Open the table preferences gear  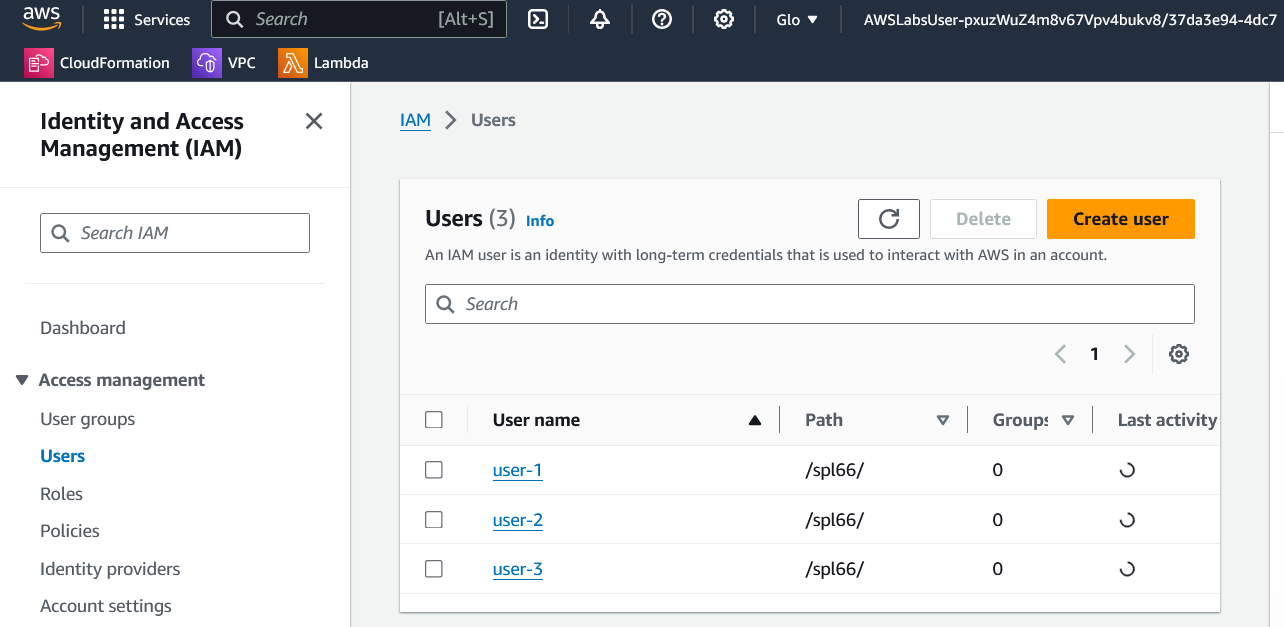[1179, 354]
